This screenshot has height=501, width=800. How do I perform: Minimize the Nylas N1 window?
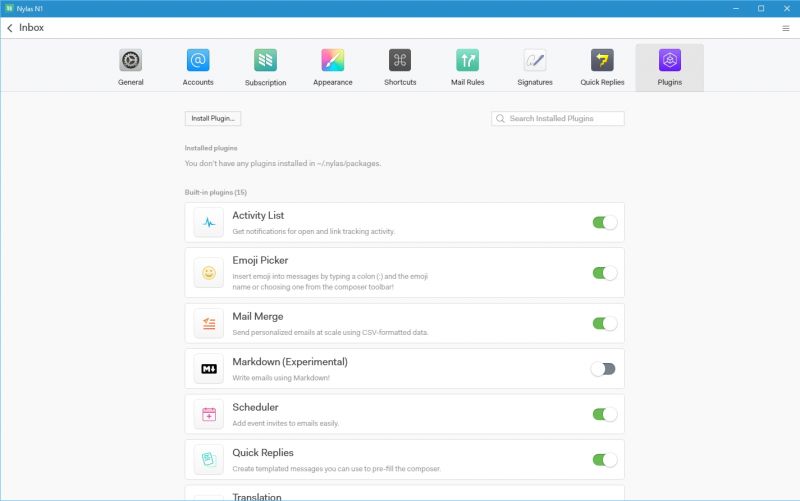click(736, 8)
